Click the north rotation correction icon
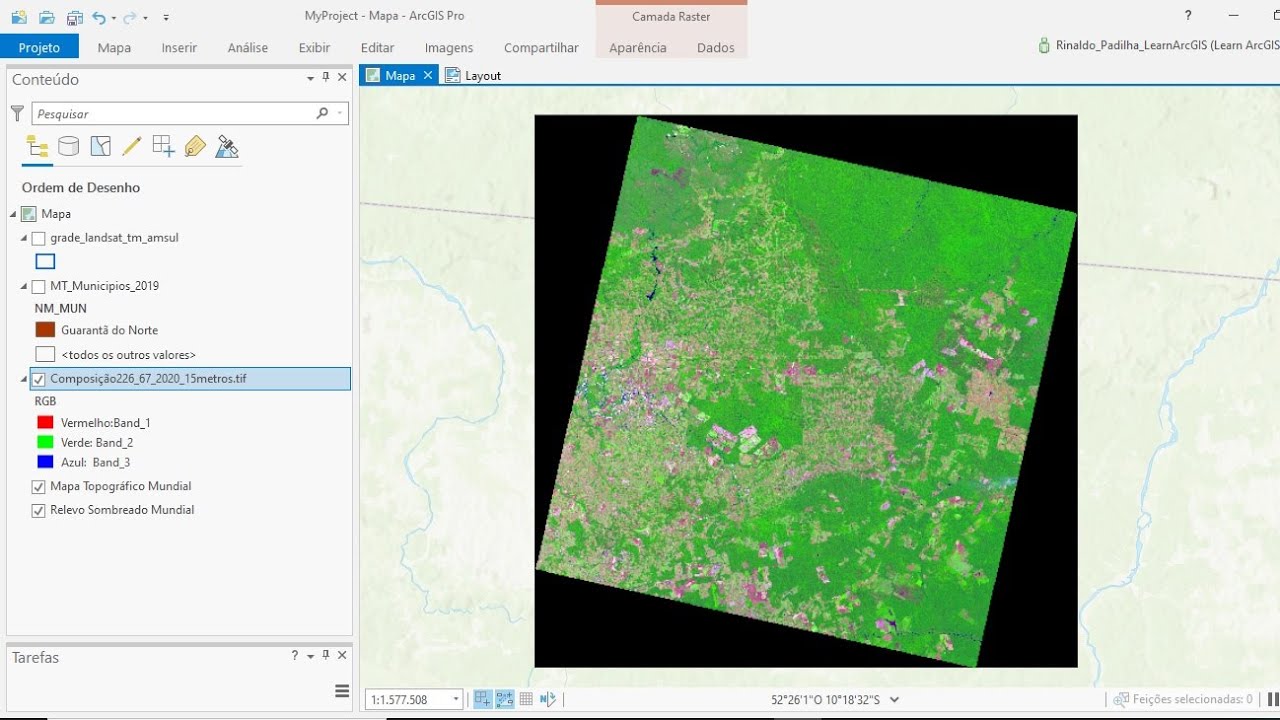Screen dimensions: 1280x720 547,699
